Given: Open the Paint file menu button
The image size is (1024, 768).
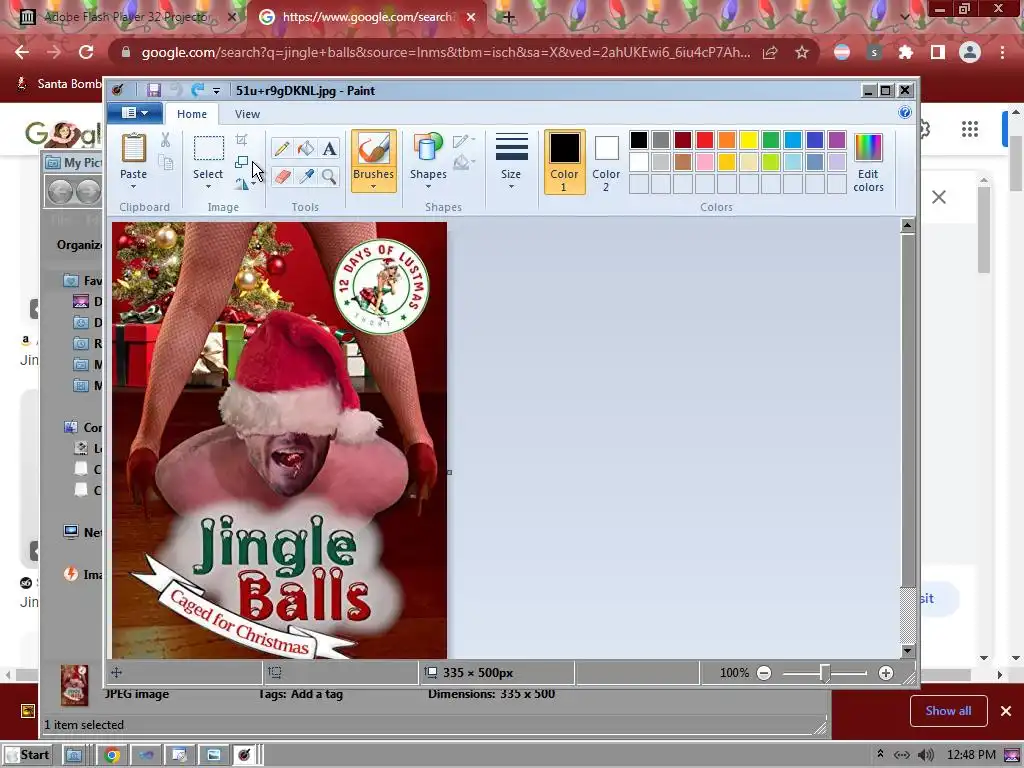Looking at the screenshot, I should 135,113.
